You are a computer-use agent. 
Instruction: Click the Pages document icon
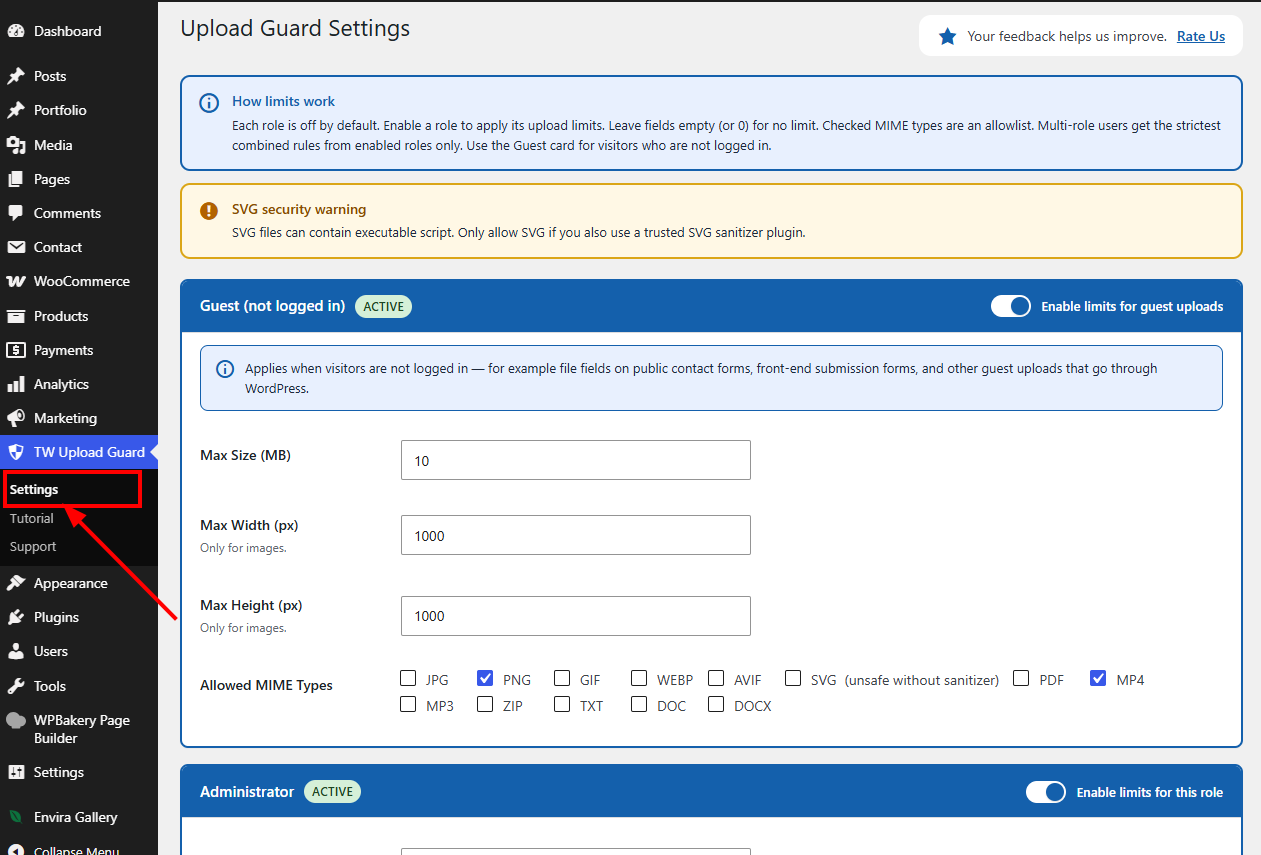pyautogui.click(x=16, y=179)
